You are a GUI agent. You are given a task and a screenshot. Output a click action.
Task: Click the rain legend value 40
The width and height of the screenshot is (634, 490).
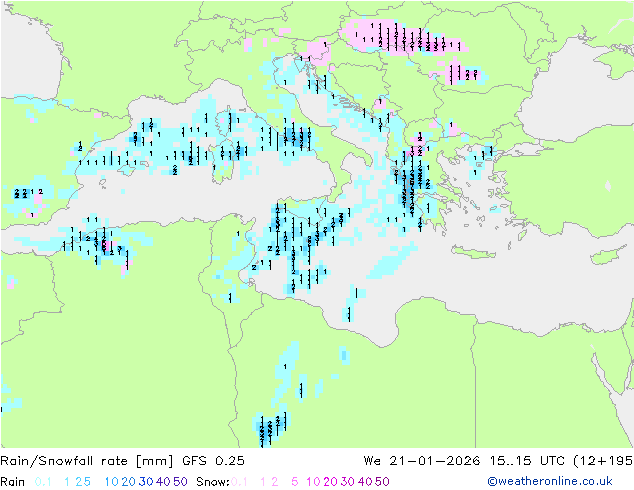(163, 482)
